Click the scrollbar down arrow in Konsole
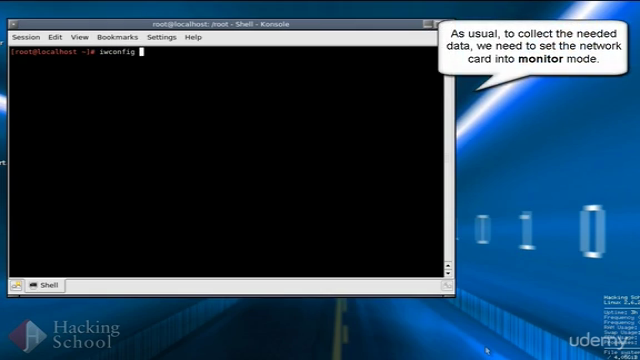The width and height of the screenshot is (640, 360). click(x=448, y=273)
